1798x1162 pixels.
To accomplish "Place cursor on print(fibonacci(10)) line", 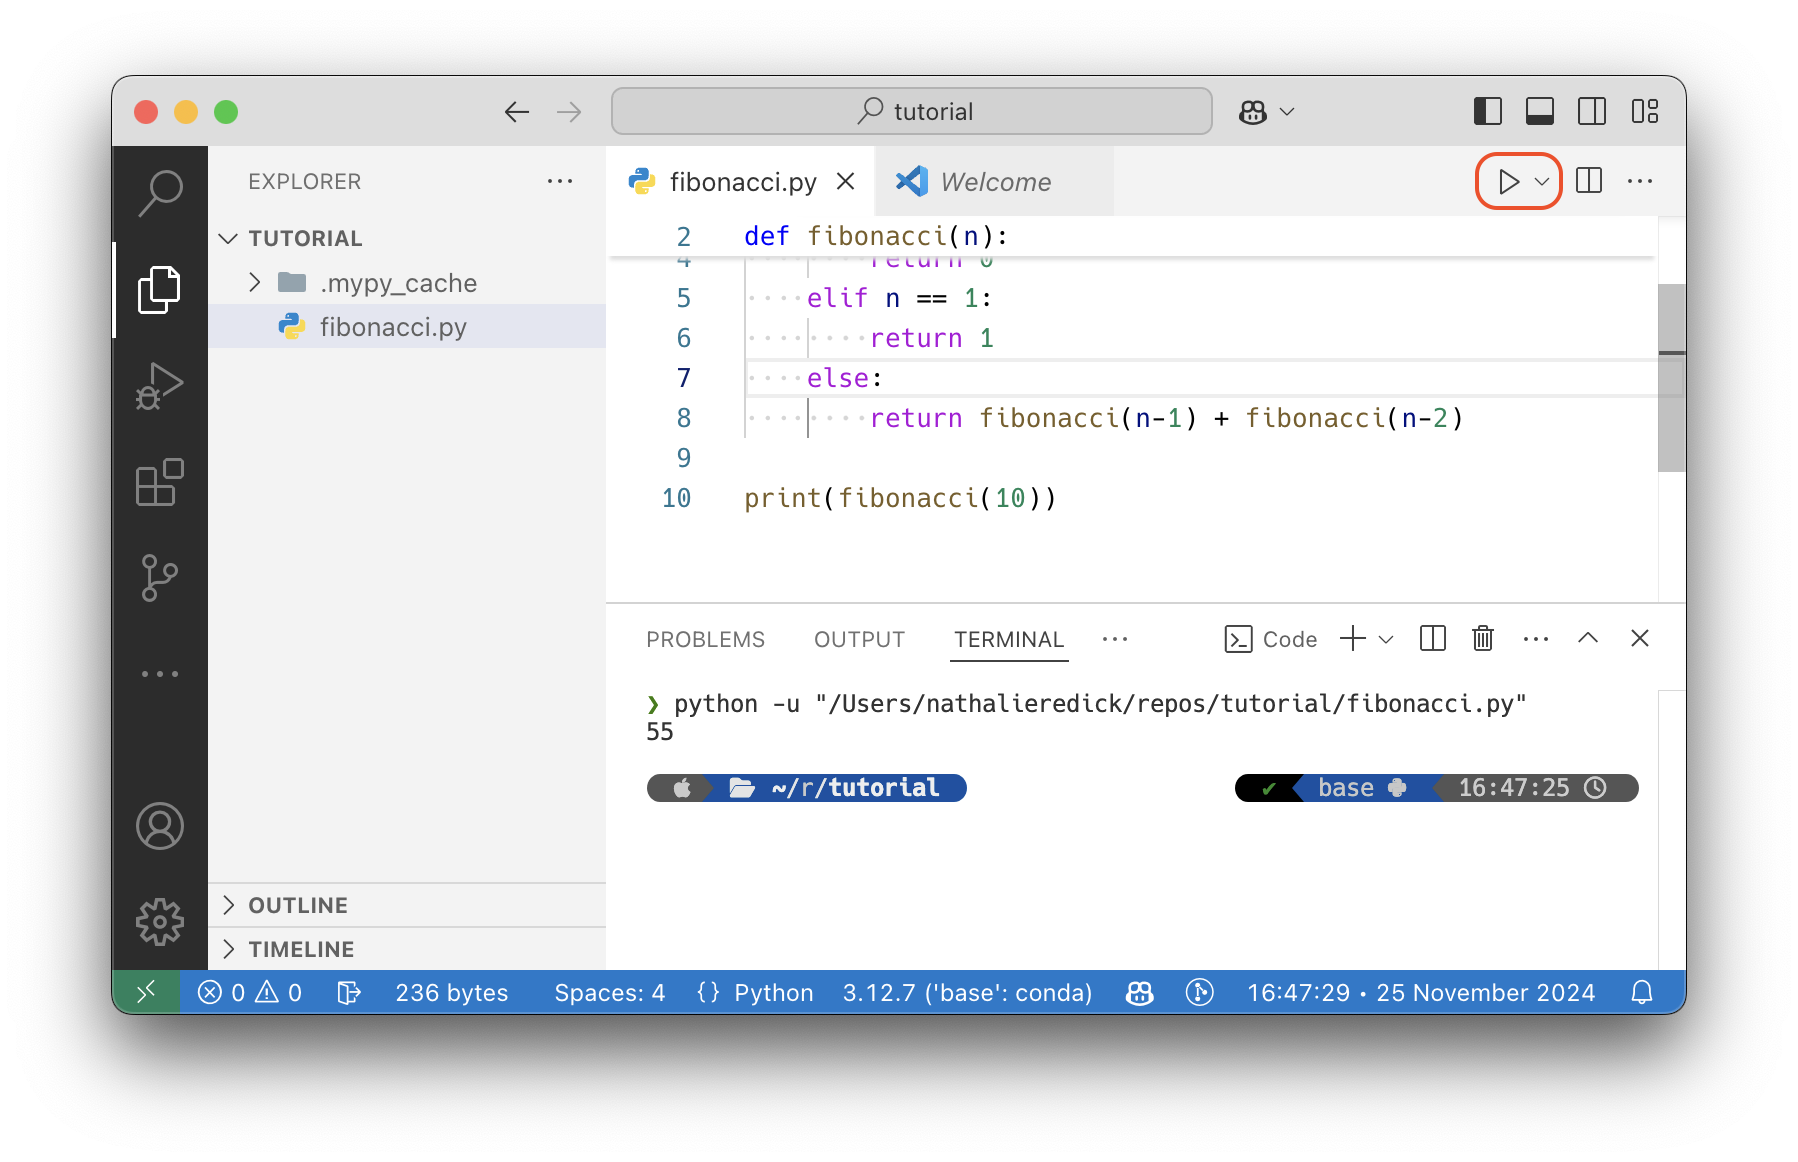I will (x=900, y=498).
